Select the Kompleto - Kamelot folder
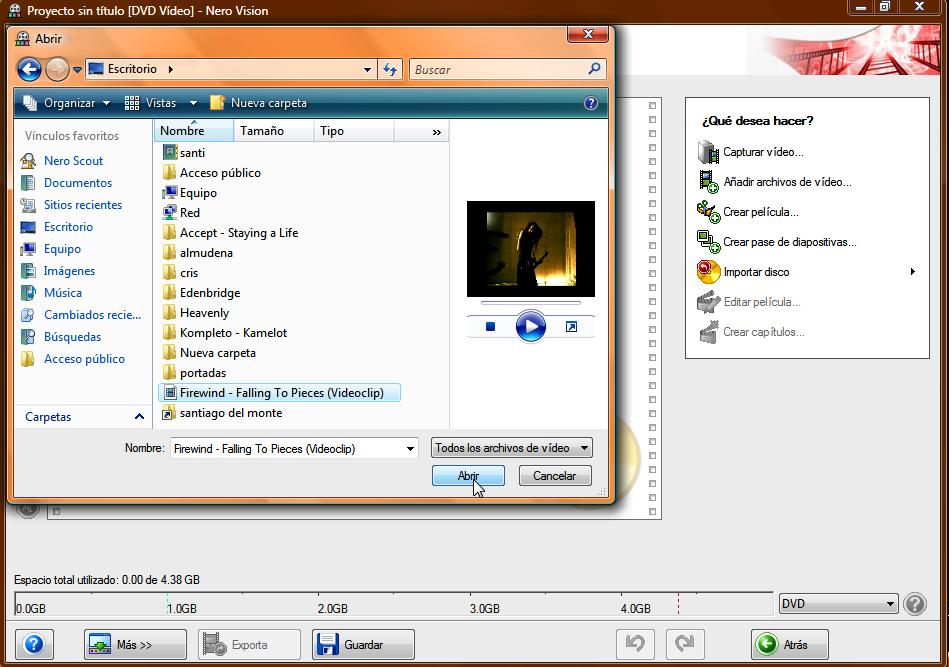Screen dimensions: 949x667 click(225, 332)
